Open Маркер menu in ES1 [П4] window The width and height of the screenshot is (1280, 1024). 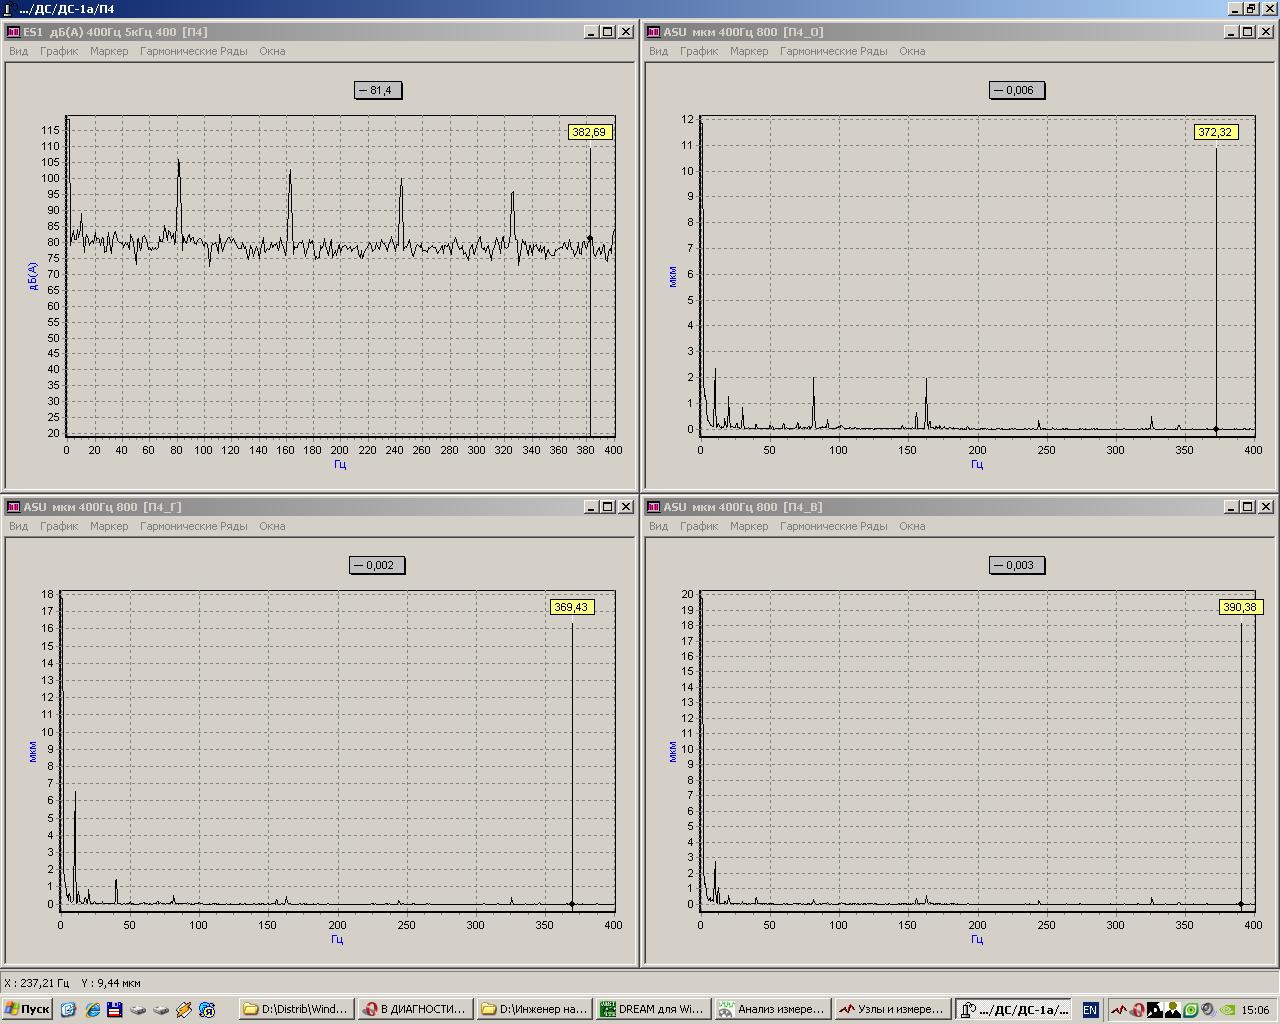point(109,51)
